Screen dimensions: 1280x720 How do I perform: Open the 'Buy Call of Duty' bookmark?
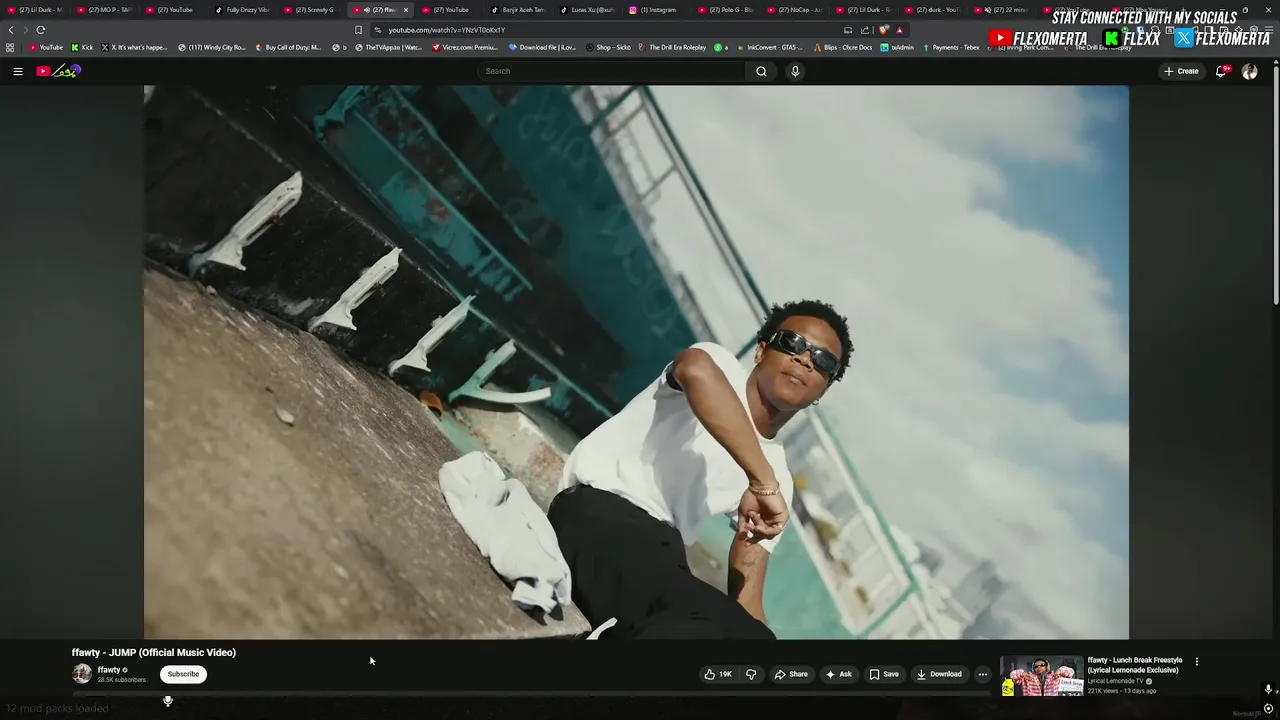click(x=288, y=47)
